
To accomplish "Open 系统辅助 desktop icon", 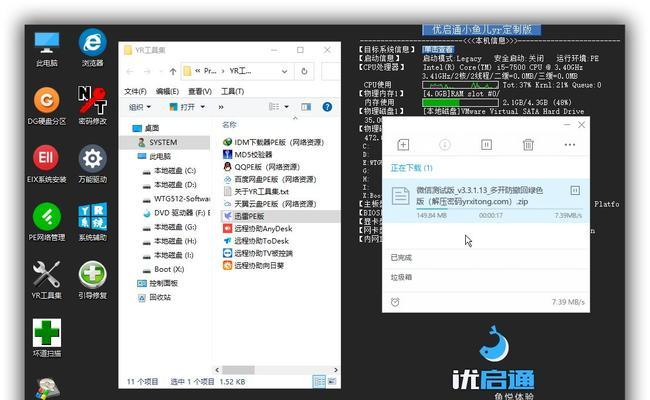I will pos(92,222).
